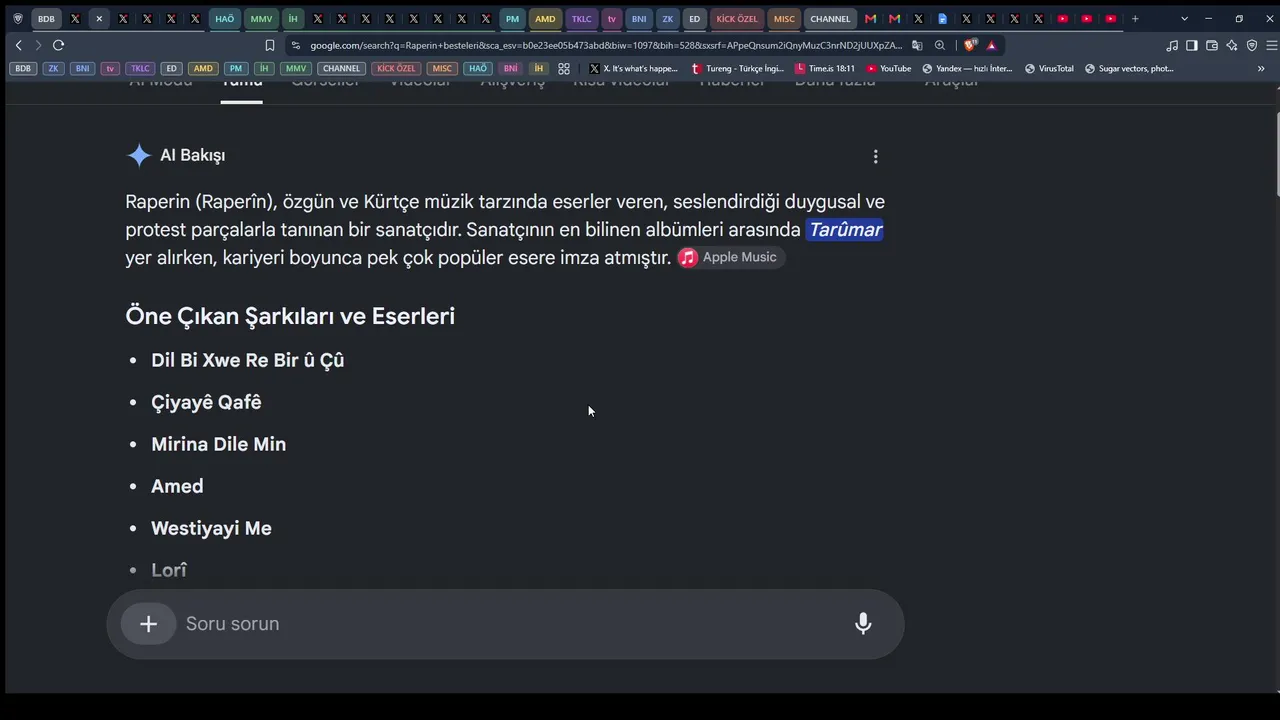Close the currently active tab
Image resolution: width=1280 pixels, height=720 pixels.
99,18
